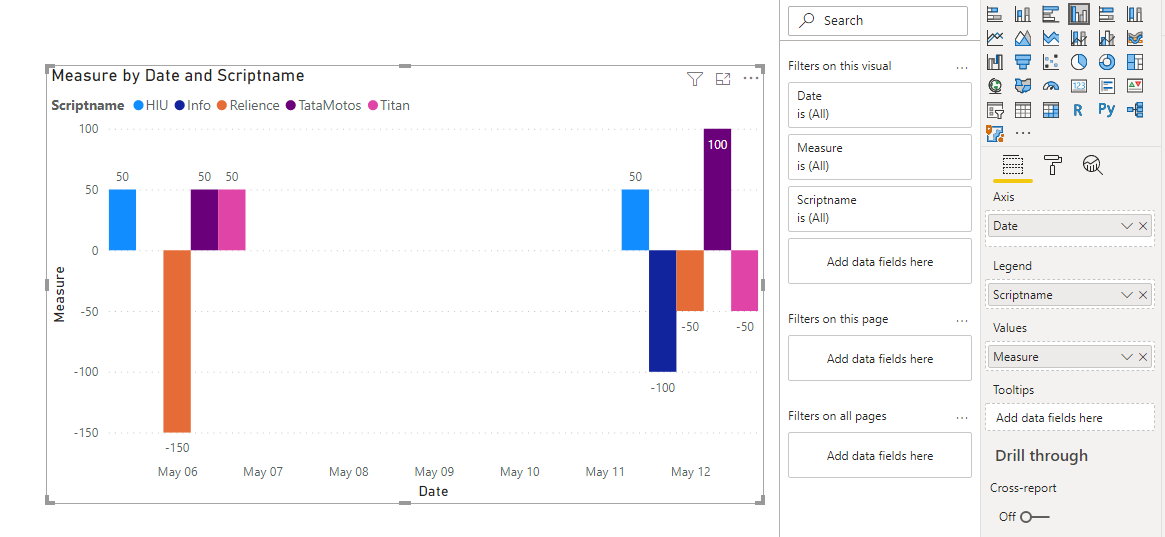Switch to the Analytics magnifier tab
Screen dimensions: 1165x537
[1092, 165]
